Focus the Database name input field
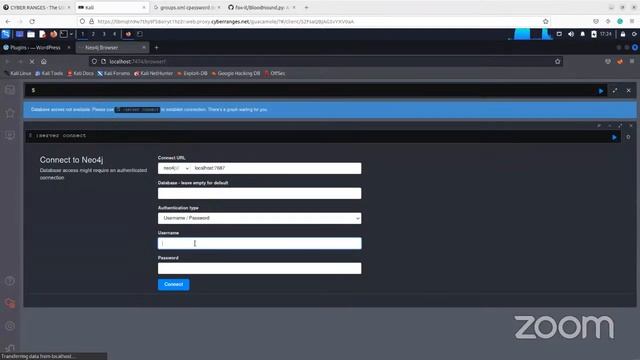Screen dimensions: 640x360 (x=260, y=193)
